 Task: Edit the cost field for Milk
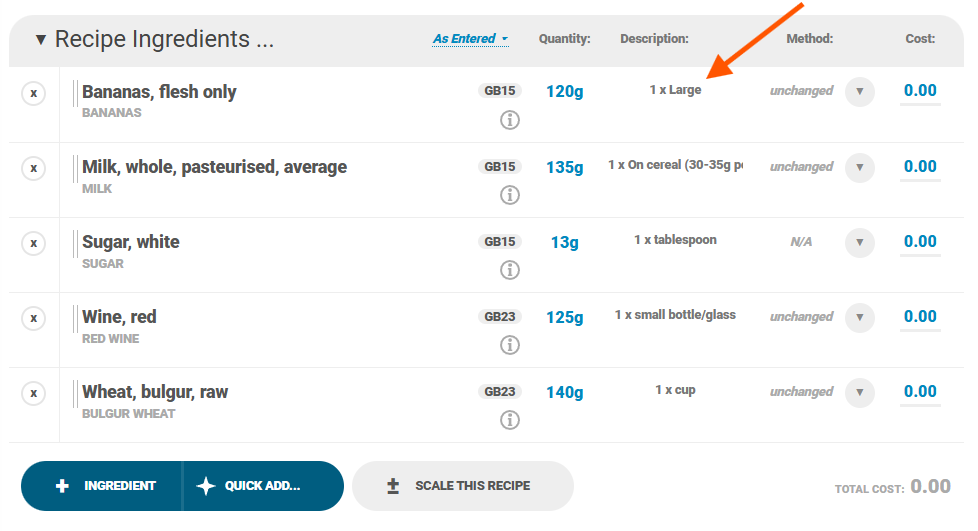click(920, 167)
